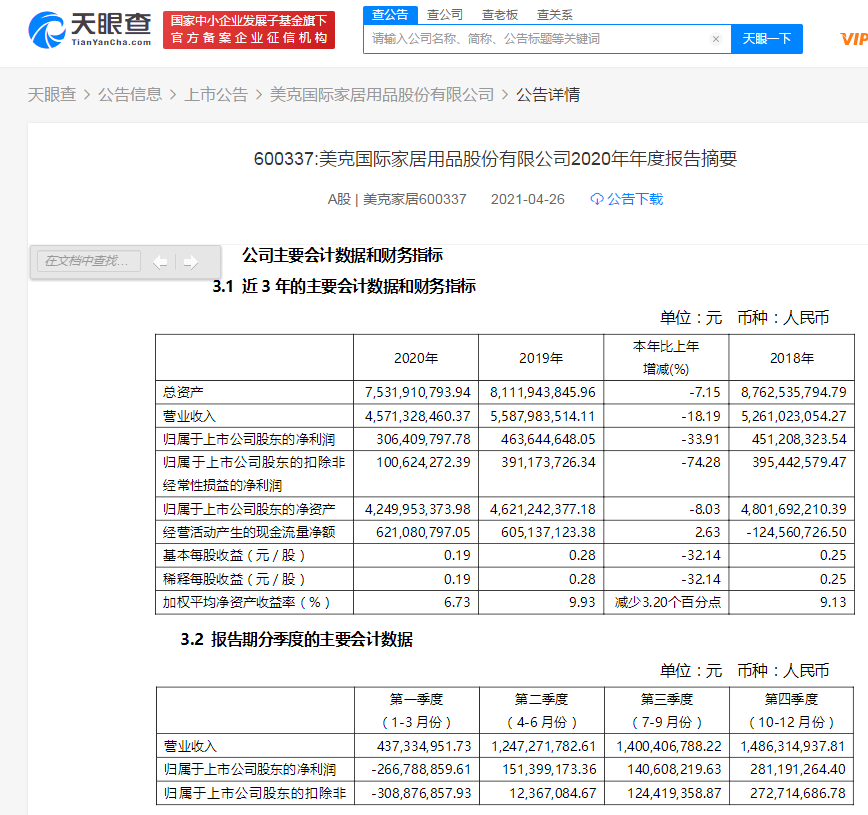Click the value -74.28 change cell
Viewport: 868px width, 815px height.
[701, 462]
